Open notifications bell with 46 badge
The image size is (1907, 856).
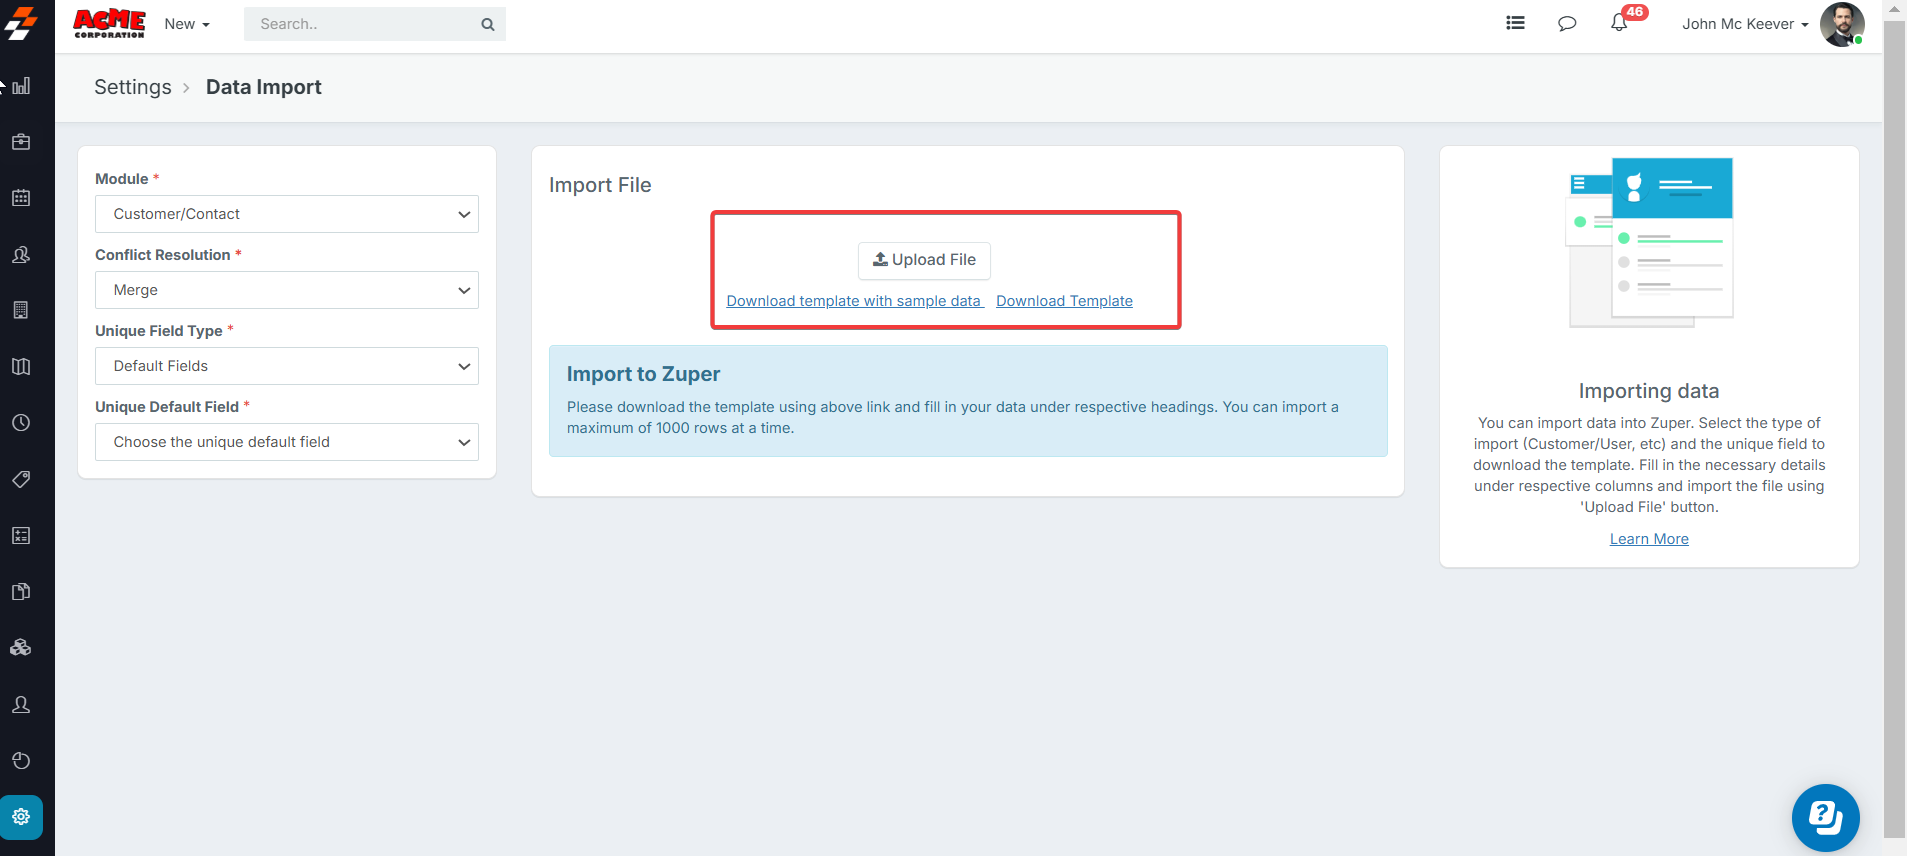tap(1620, 22)
